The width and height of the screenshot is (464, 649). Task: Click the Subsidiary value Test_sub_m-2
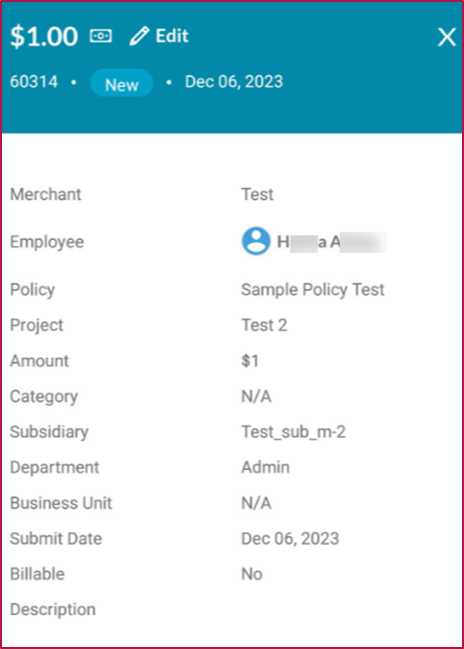(293, 432)
